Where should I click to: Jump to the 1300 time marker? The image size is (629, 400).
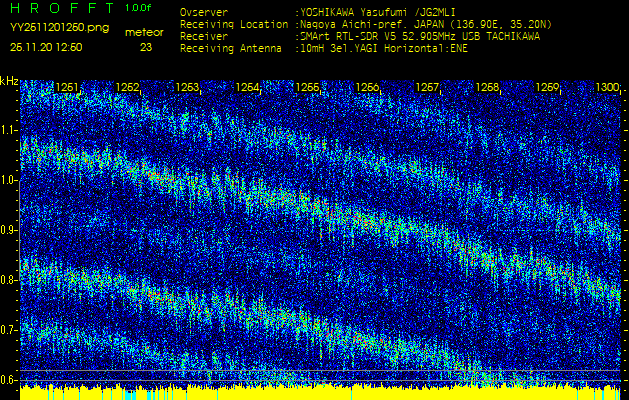click(x=607, y=88)
